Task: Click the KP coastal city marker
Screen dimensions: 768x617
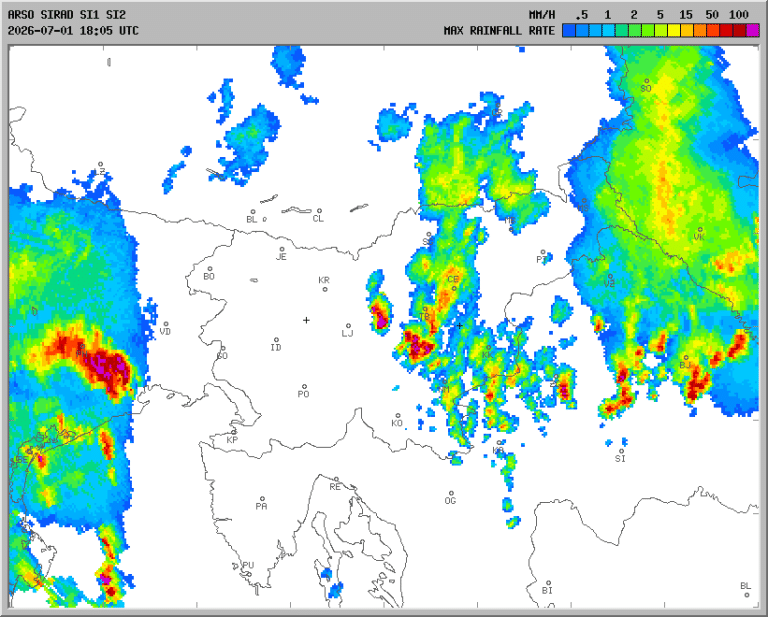Action: point(234,432)
